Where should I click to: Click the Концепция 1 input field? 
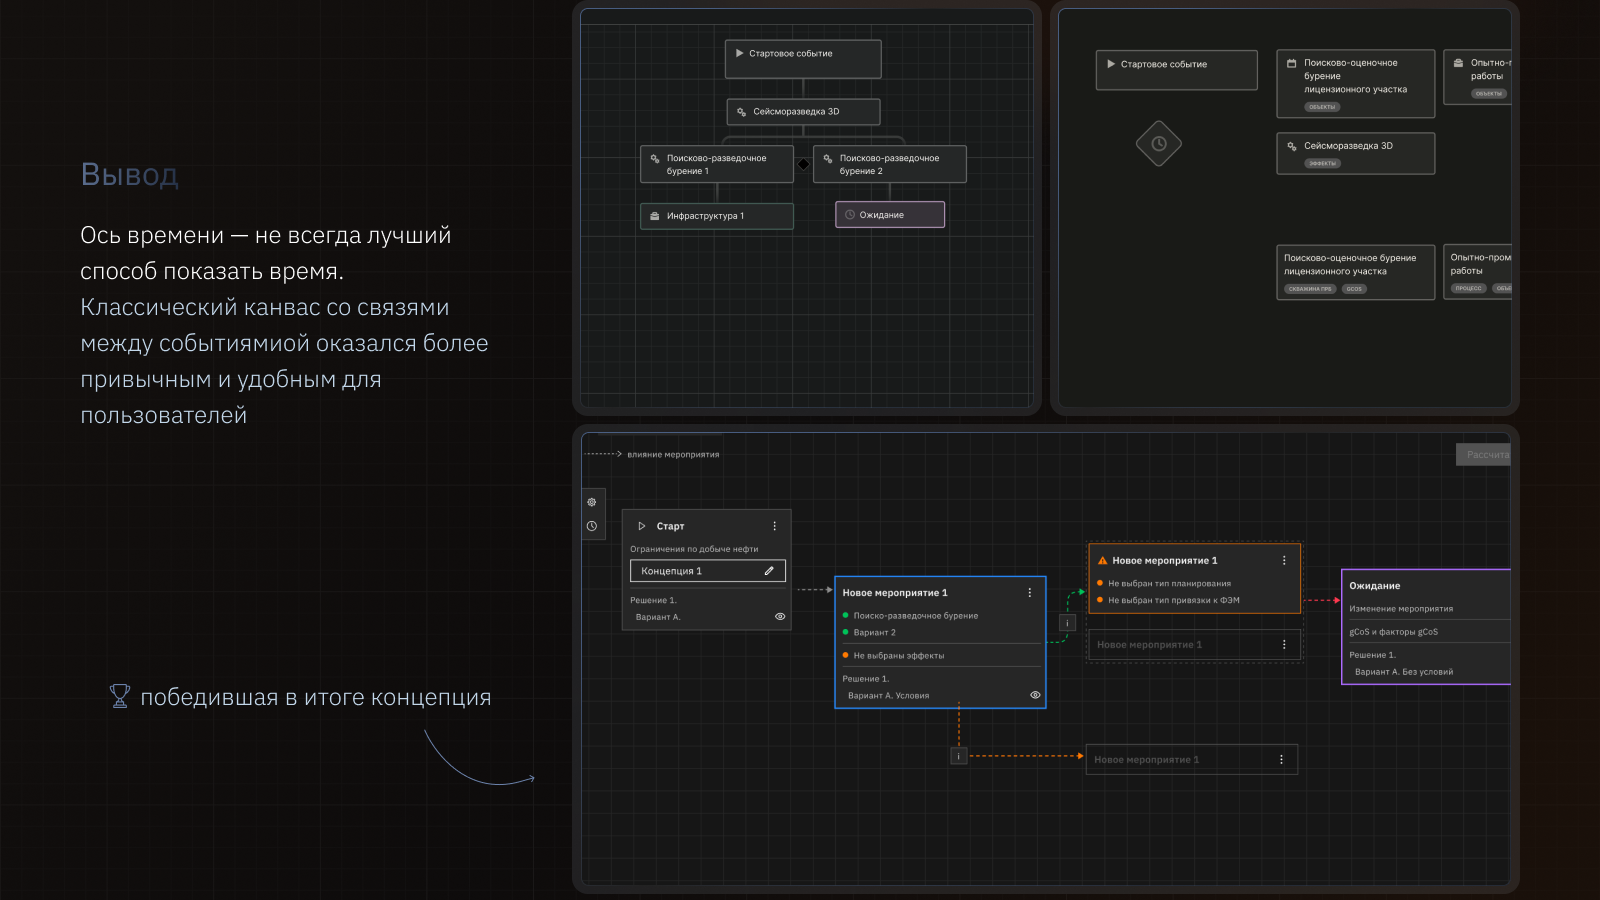pyautogui.click(x=708, y=571)
